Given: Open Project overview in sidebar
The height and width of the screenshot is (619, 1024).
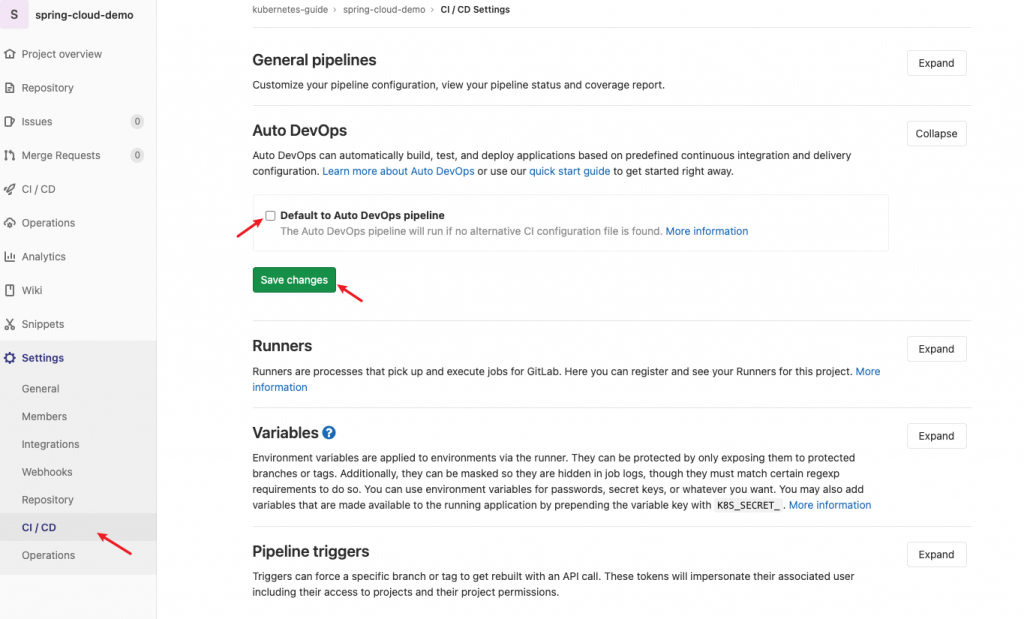Looking at the screenshot, I should click(x=61, y=54).
